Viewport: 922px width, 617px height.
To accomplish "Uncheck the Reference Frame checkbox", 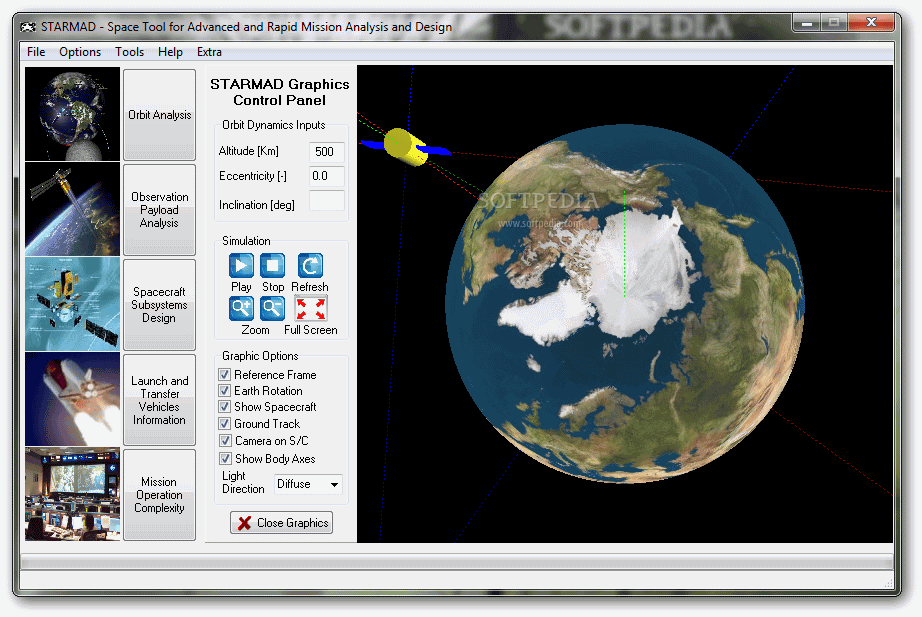I will point(224,375).
